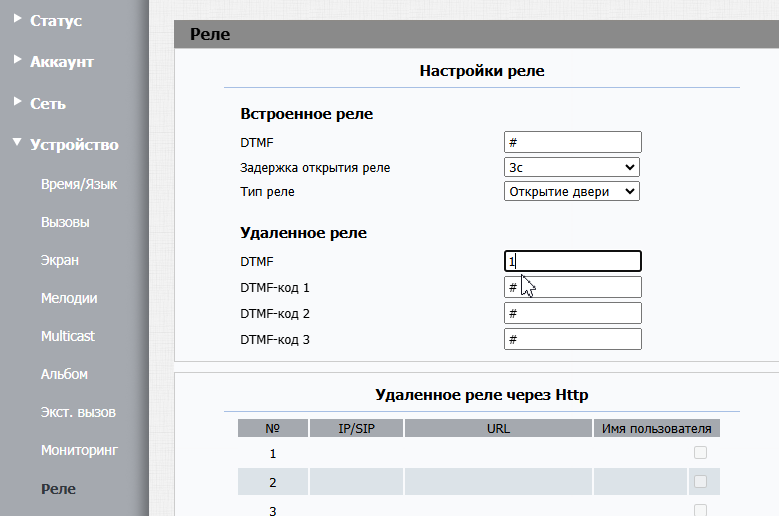
Task: Click the DTMF-код 2 input field
Action: pos(572,314)
